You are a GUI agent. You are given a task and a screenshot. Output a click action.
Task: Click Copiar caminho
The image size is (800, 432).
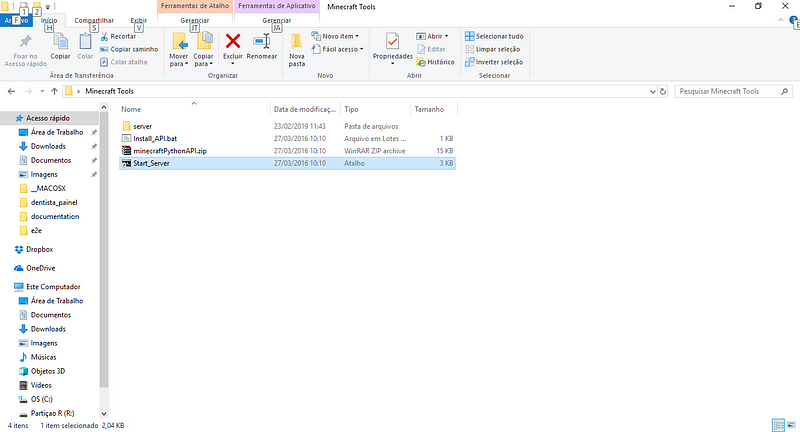click(129, 49)
